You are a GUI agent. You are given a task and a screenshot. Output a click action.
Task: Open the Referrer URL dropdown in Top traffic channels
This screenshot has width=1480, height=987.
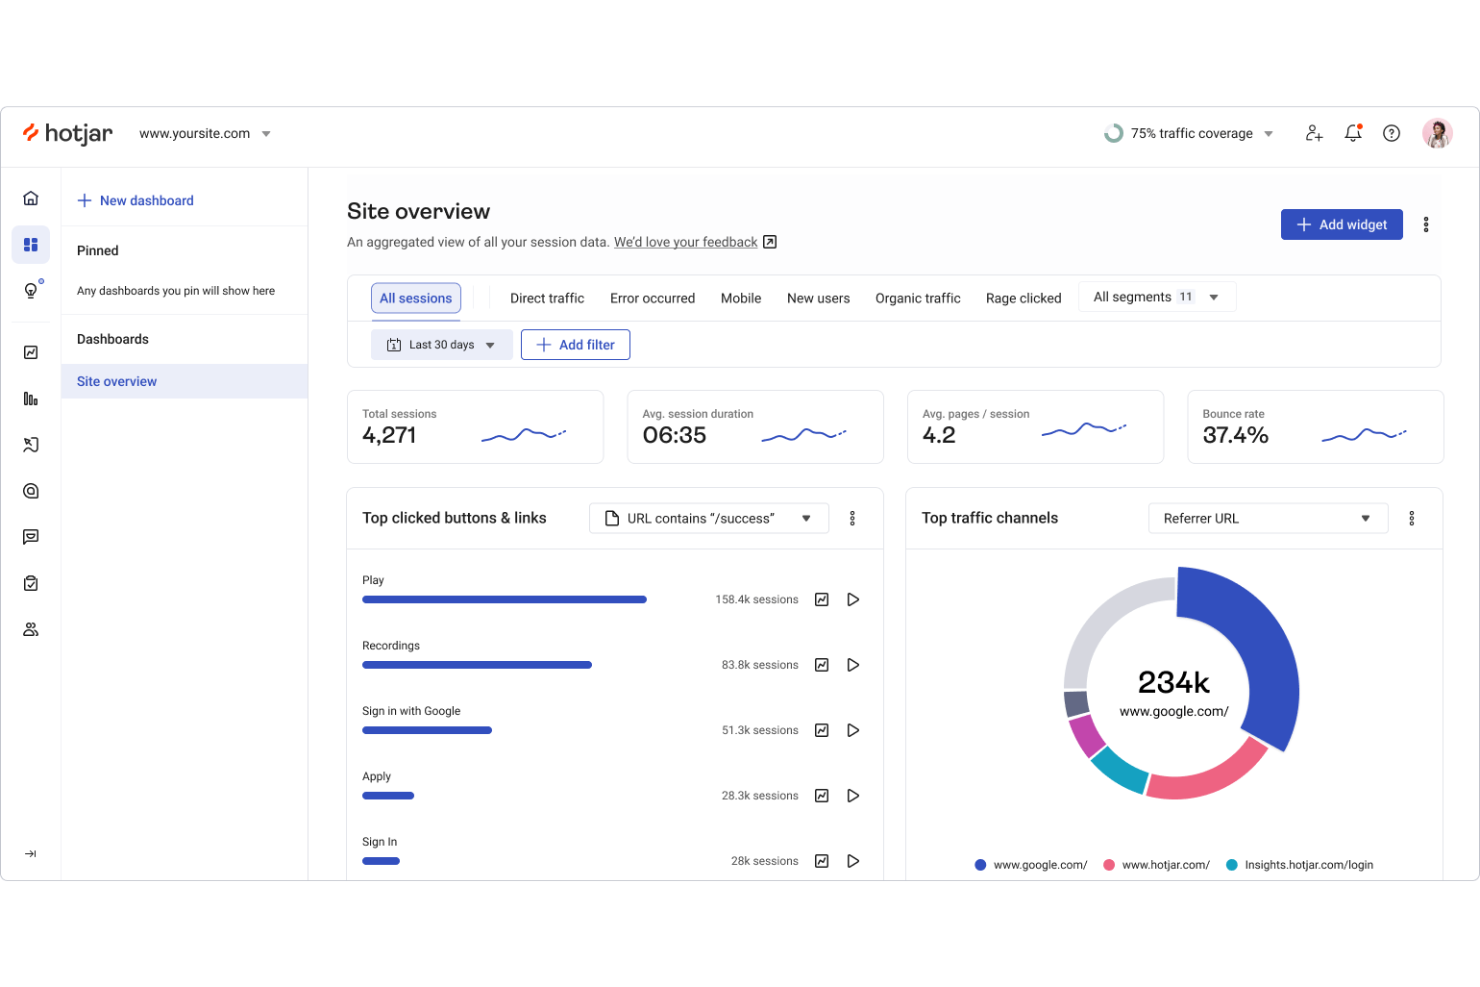click(x=1267, y=518)
